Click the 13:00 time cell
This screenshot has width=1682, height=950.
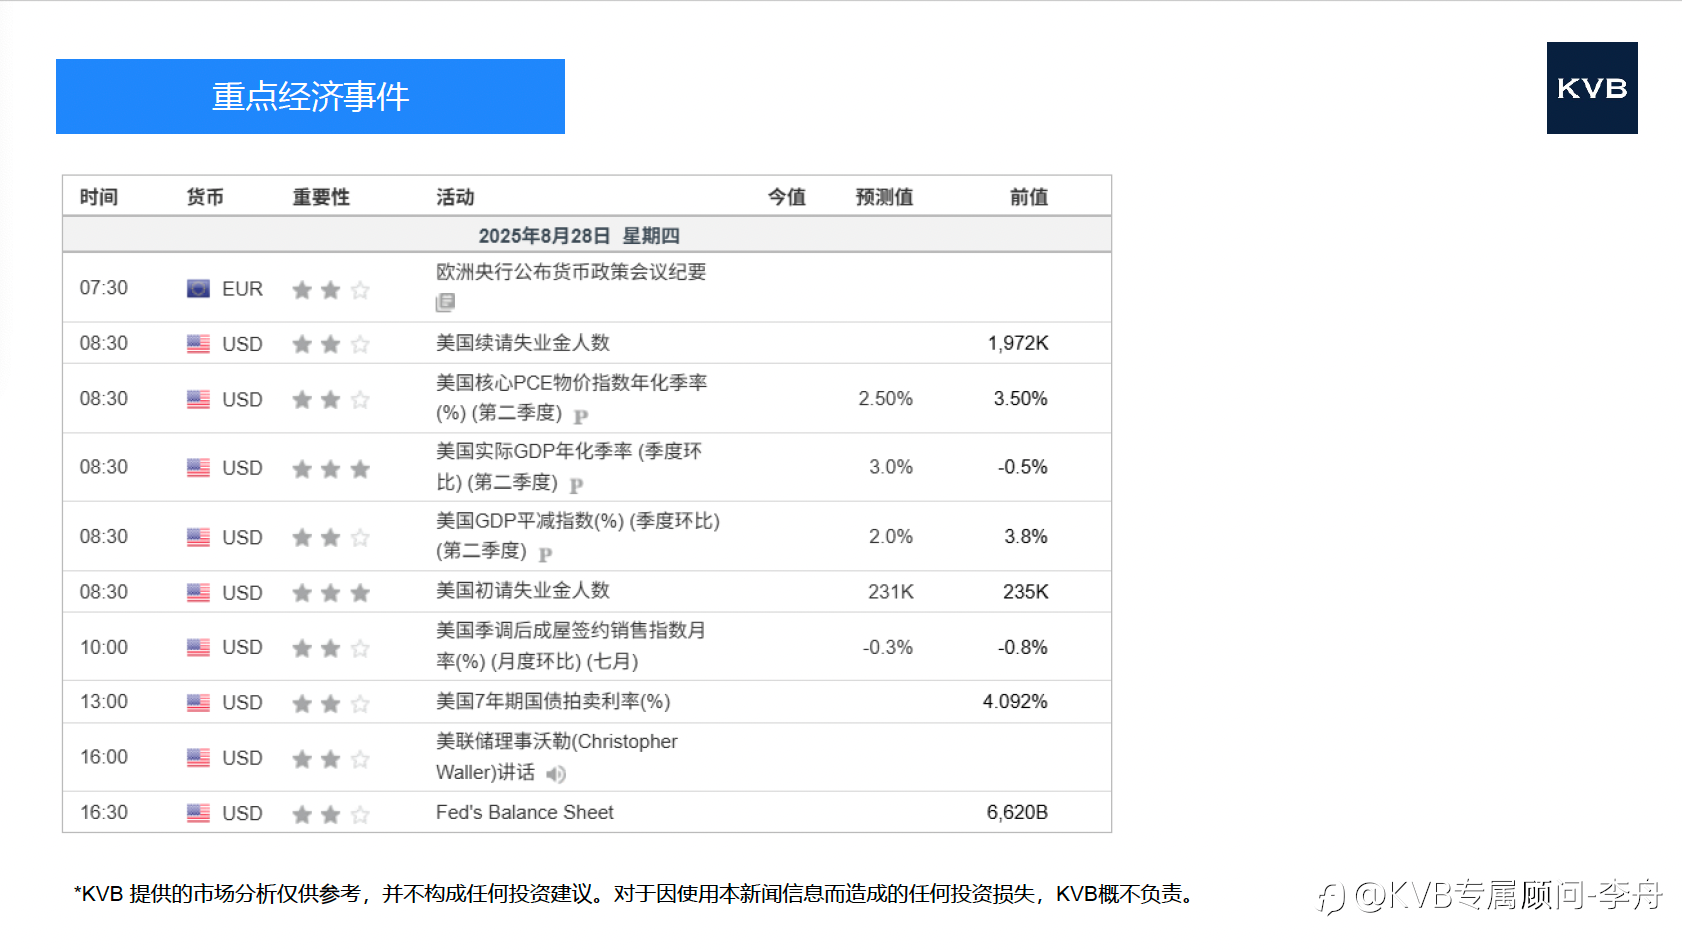pos(104,701)
